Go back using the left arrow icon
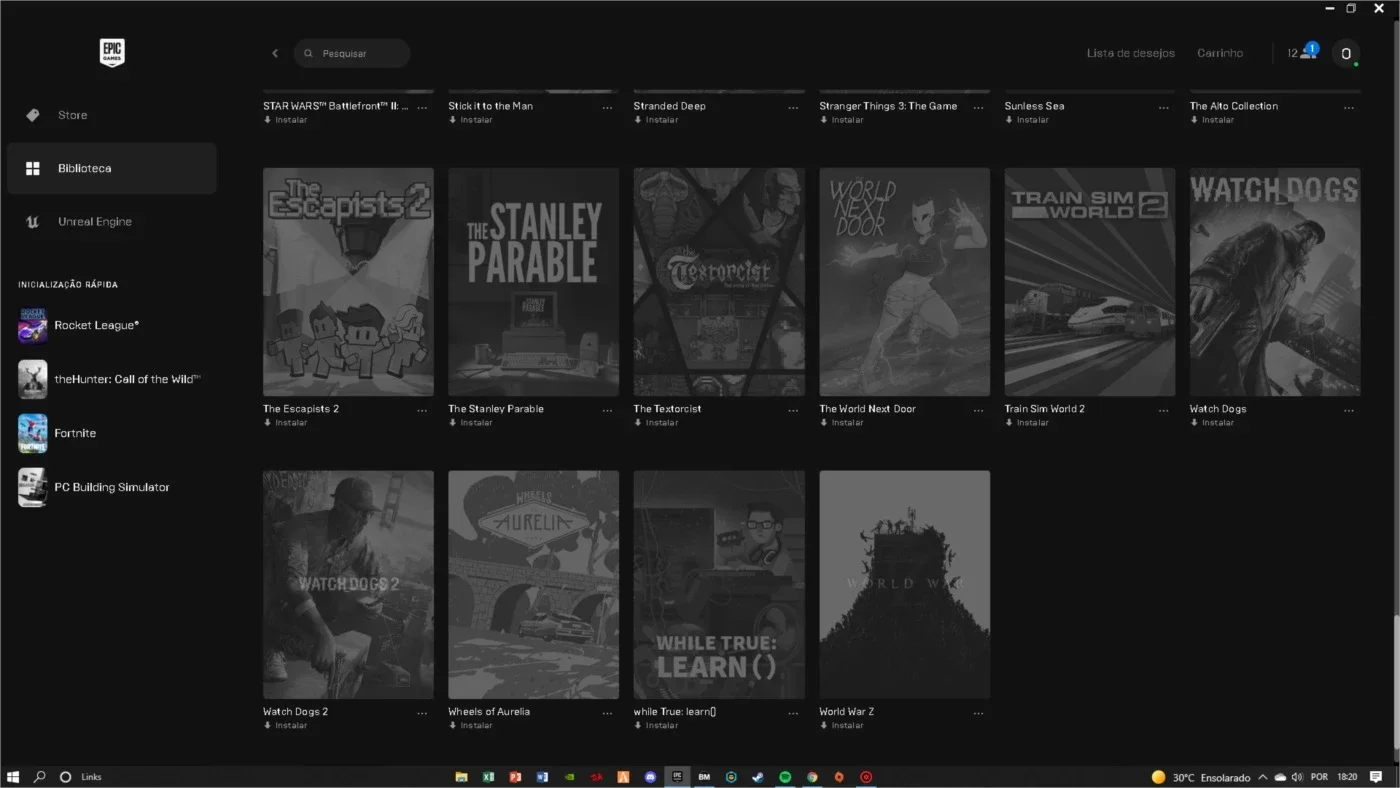Screen dimensions: 1400x788 pyautogui.click(x=275, y=53)
